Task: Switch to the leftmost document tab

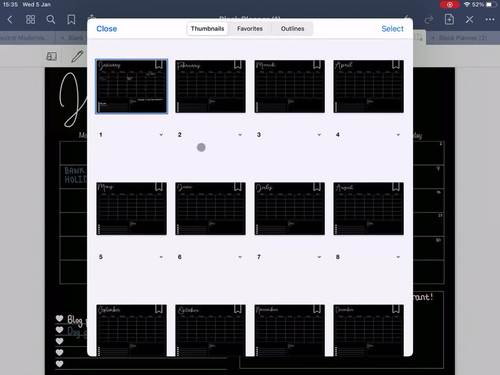Action: (x=27, y=38)
